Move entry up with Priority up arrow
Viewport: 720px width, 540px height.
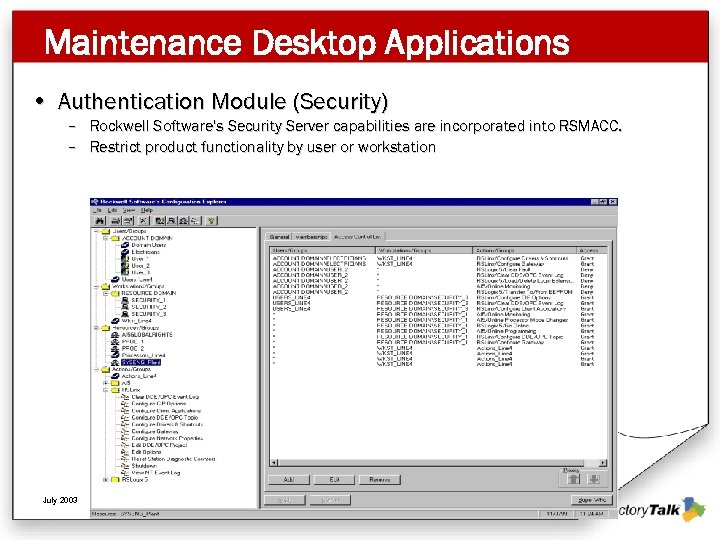point(574,479)
